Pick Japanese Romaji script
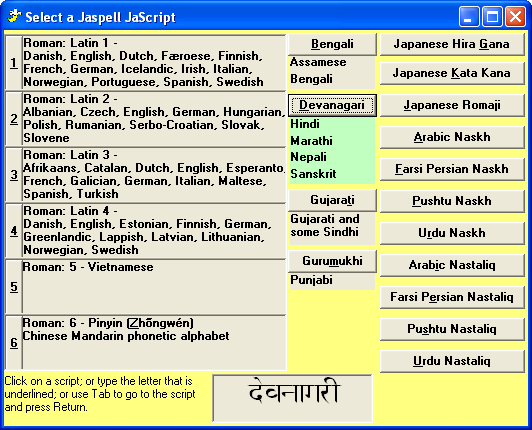The width and height of the screenshot is (532, 430). pyautogui.click(x=452, y=105)
